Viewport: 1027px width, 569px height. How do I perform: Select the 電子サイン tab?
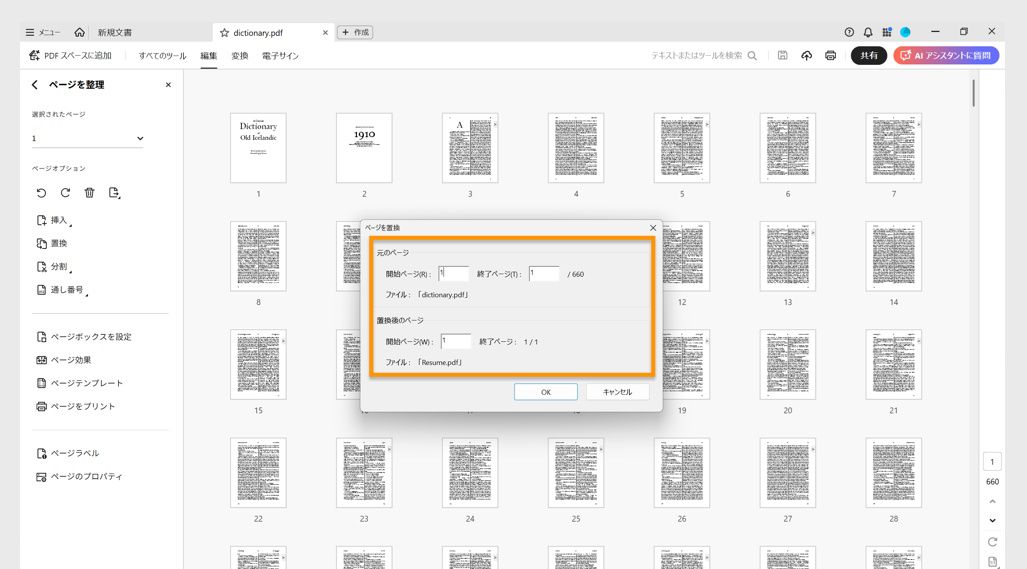(x=280, y=56)
